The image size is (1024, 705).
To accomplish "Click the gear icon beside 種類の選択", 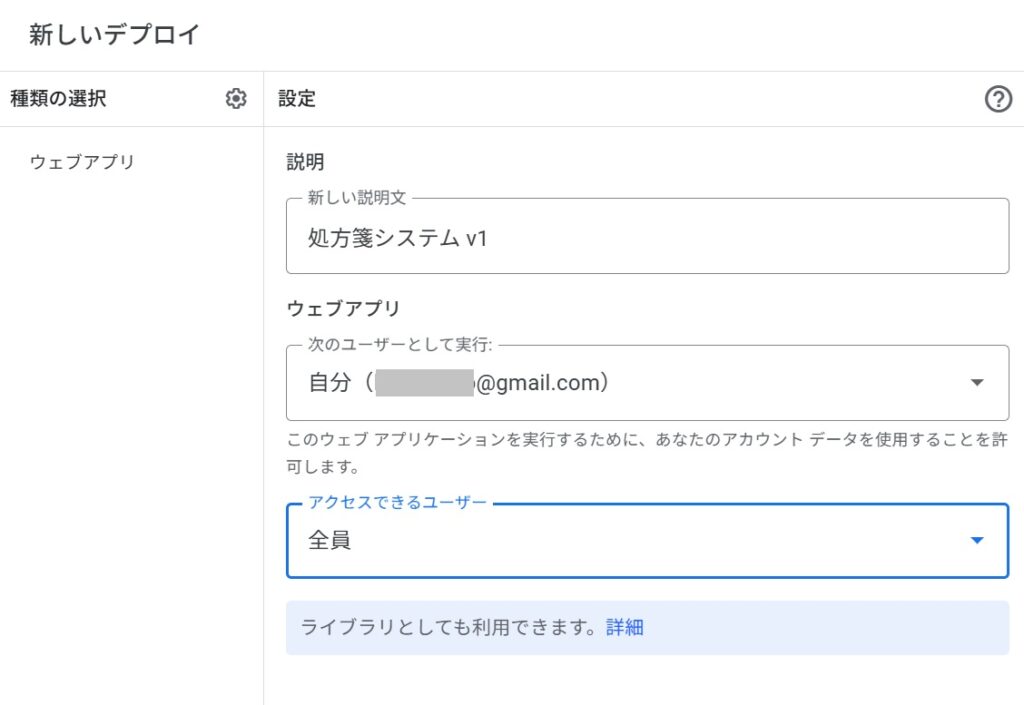I will 236,99.
